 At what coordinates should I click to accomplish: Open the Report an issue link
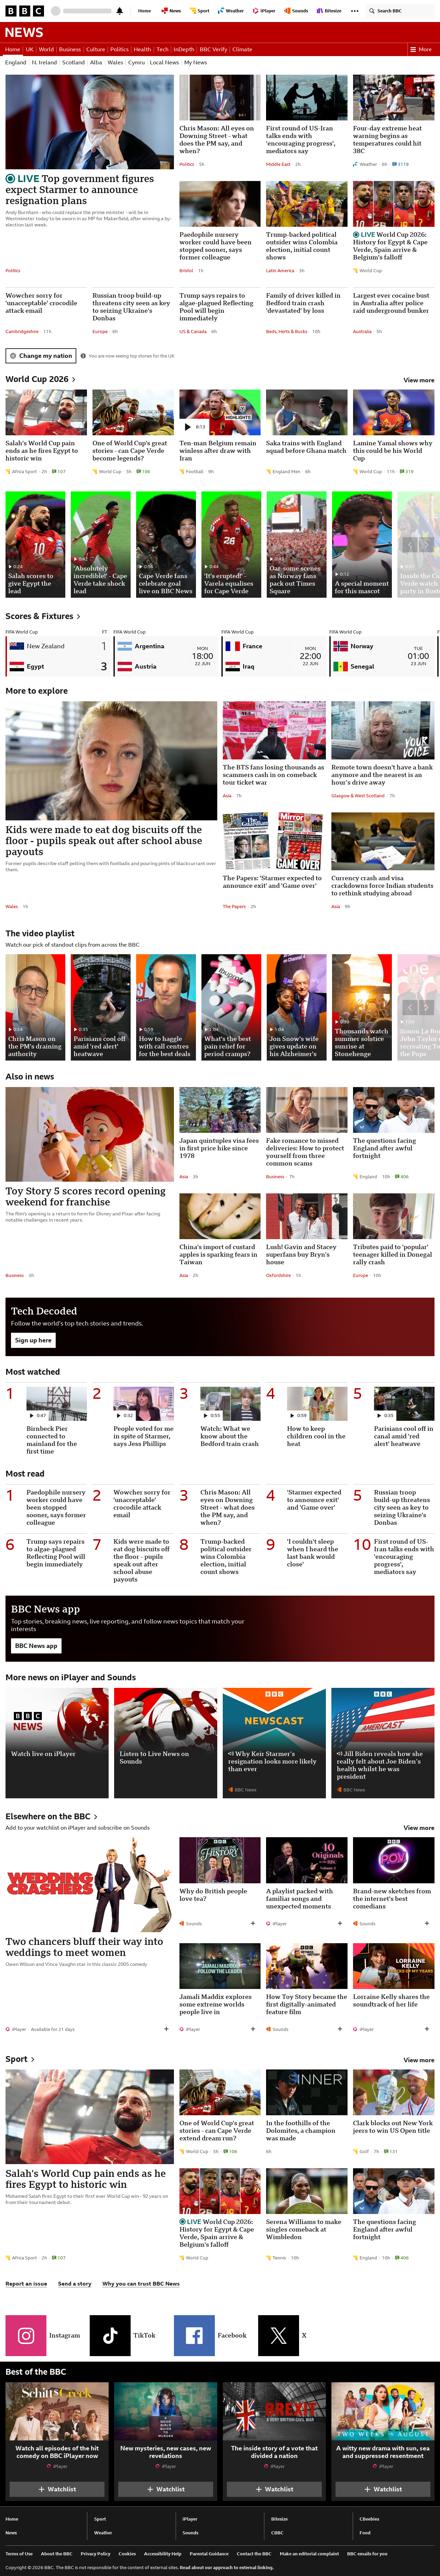click(x=26, y=2283)
